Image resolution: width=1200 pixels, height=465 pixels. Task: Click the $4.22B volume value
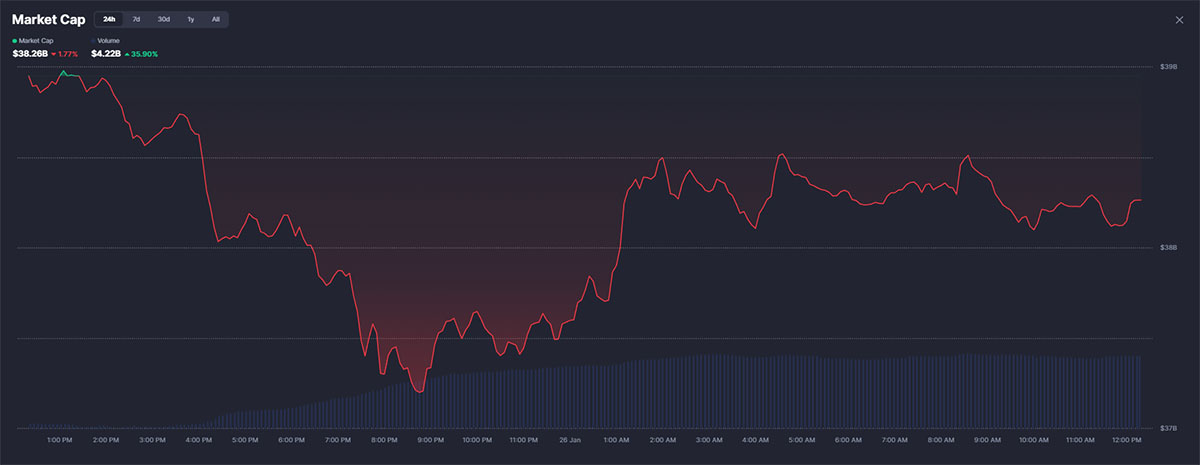point(105,53)
